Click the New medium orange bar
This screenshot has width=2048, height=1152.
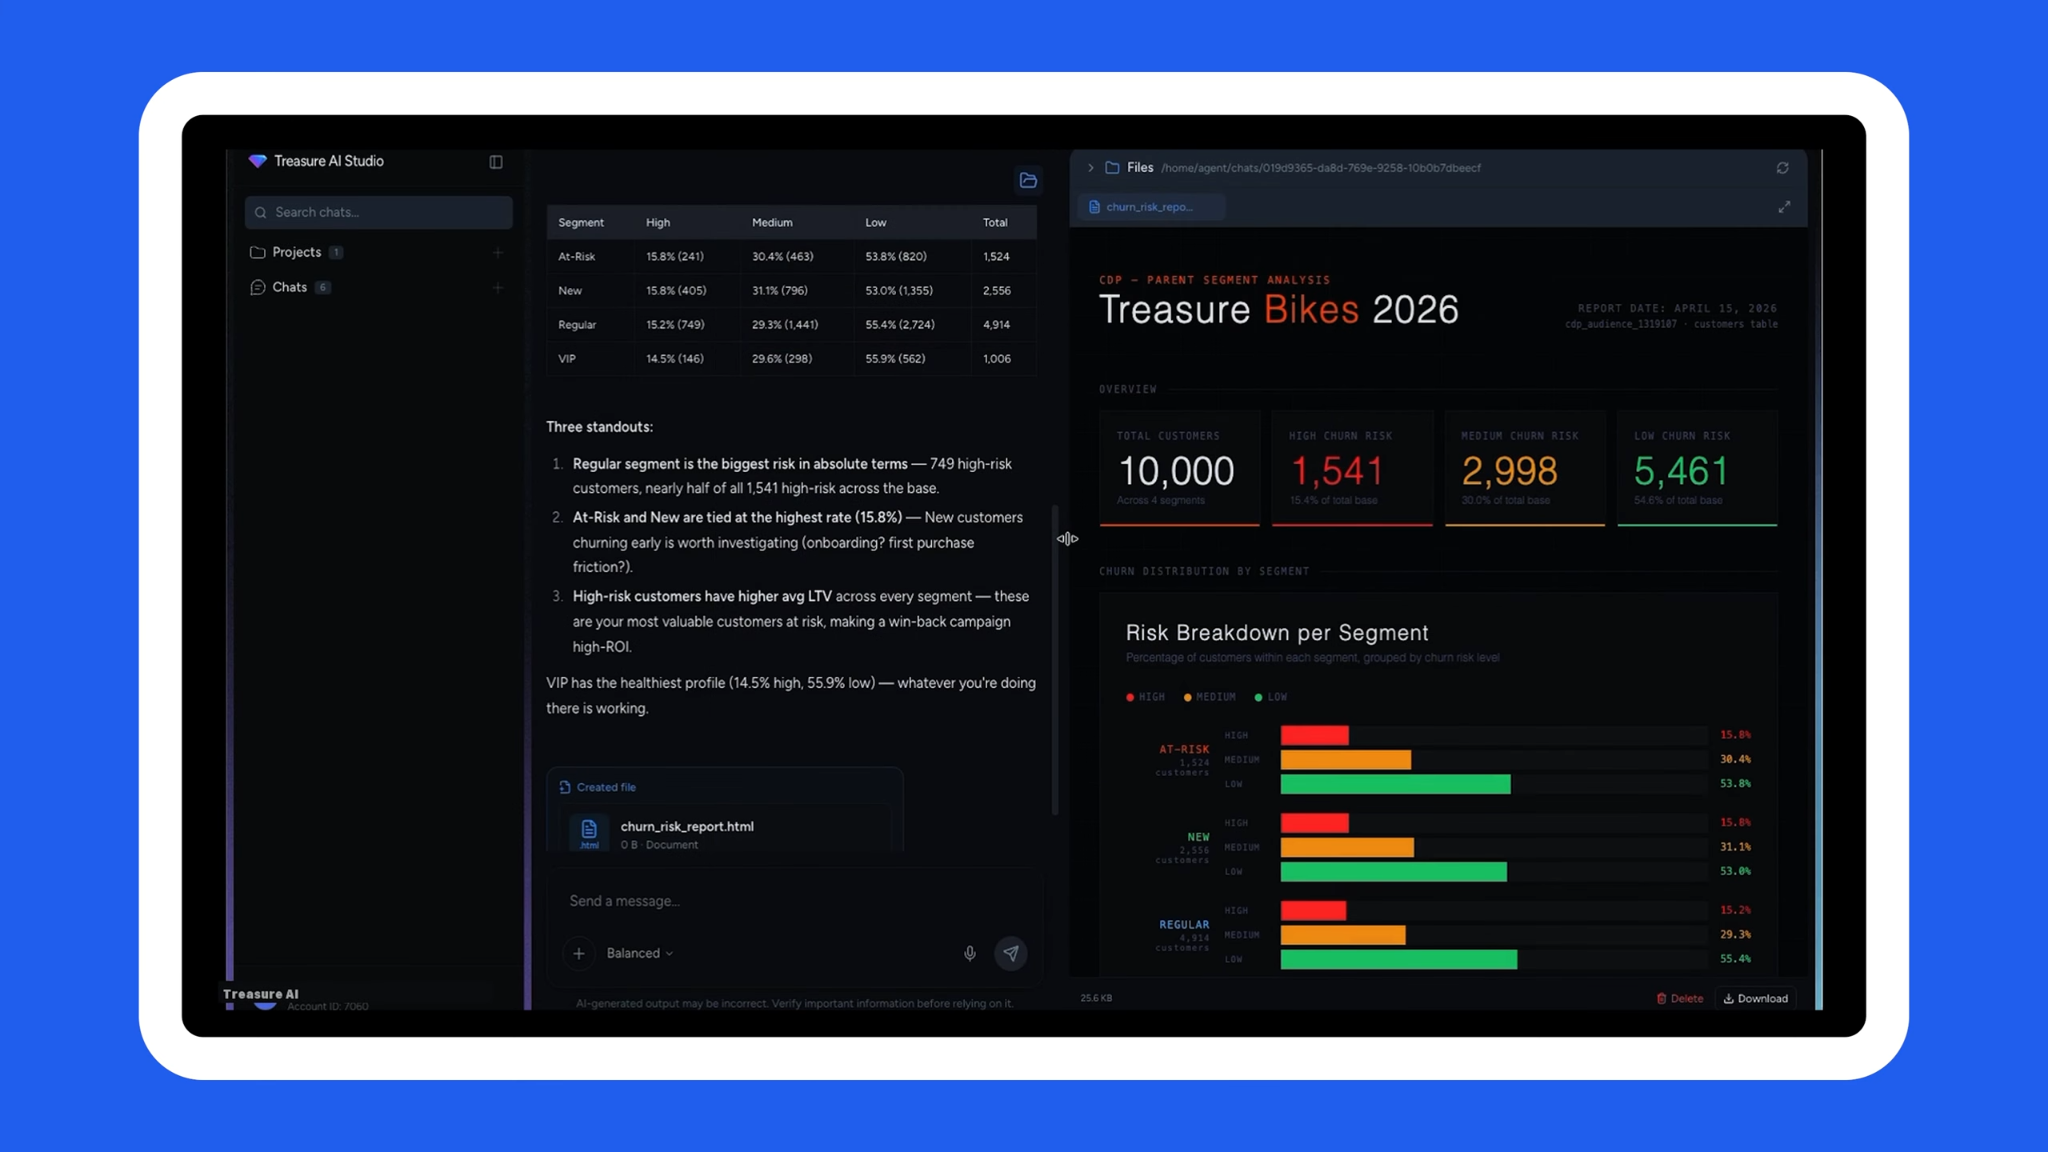1347,848
